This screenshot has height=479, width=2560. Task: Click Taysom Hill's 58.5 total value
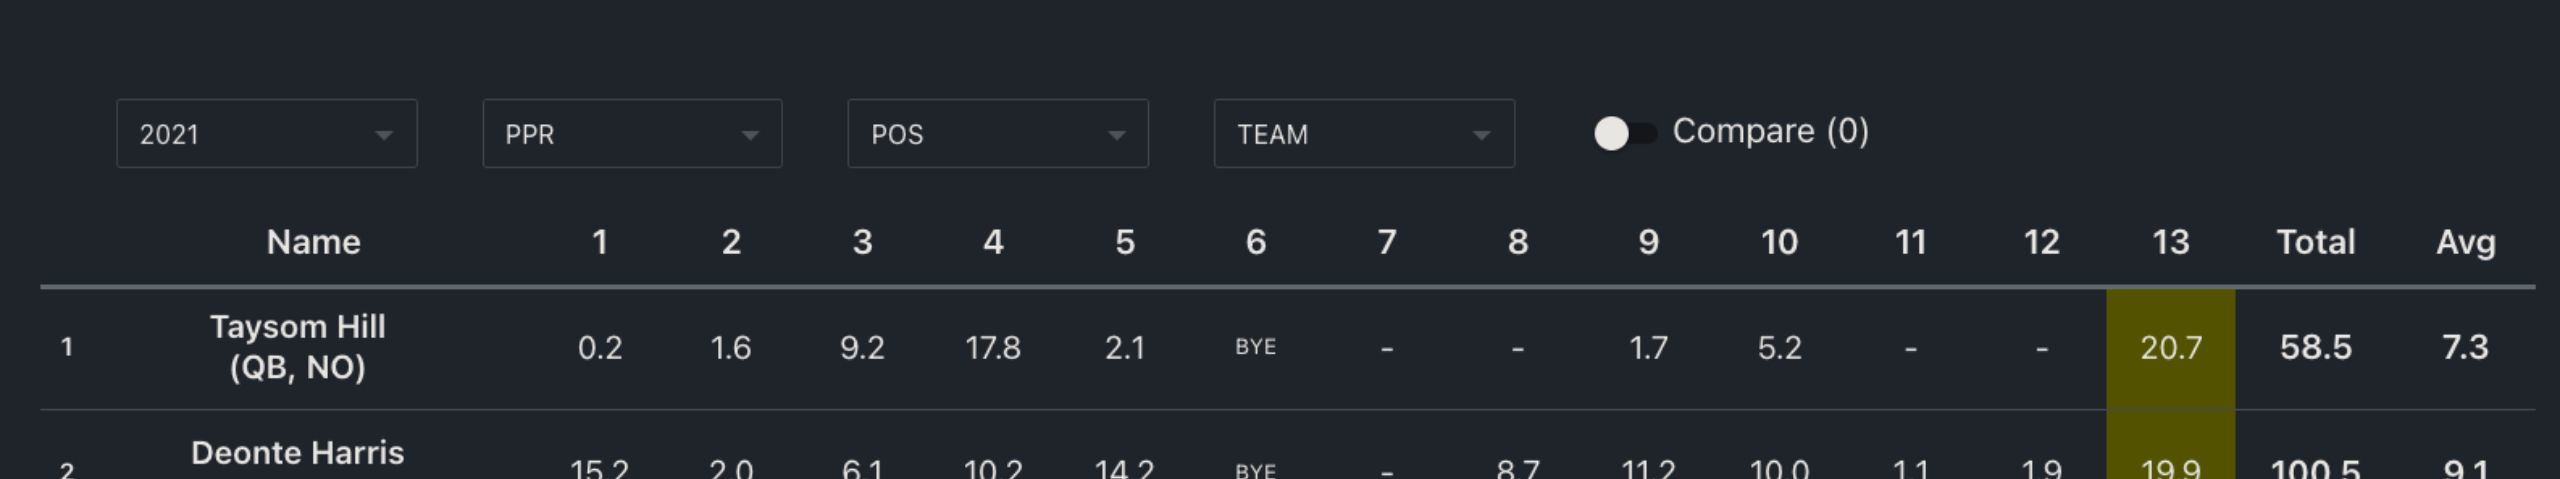coord(2315,348)
